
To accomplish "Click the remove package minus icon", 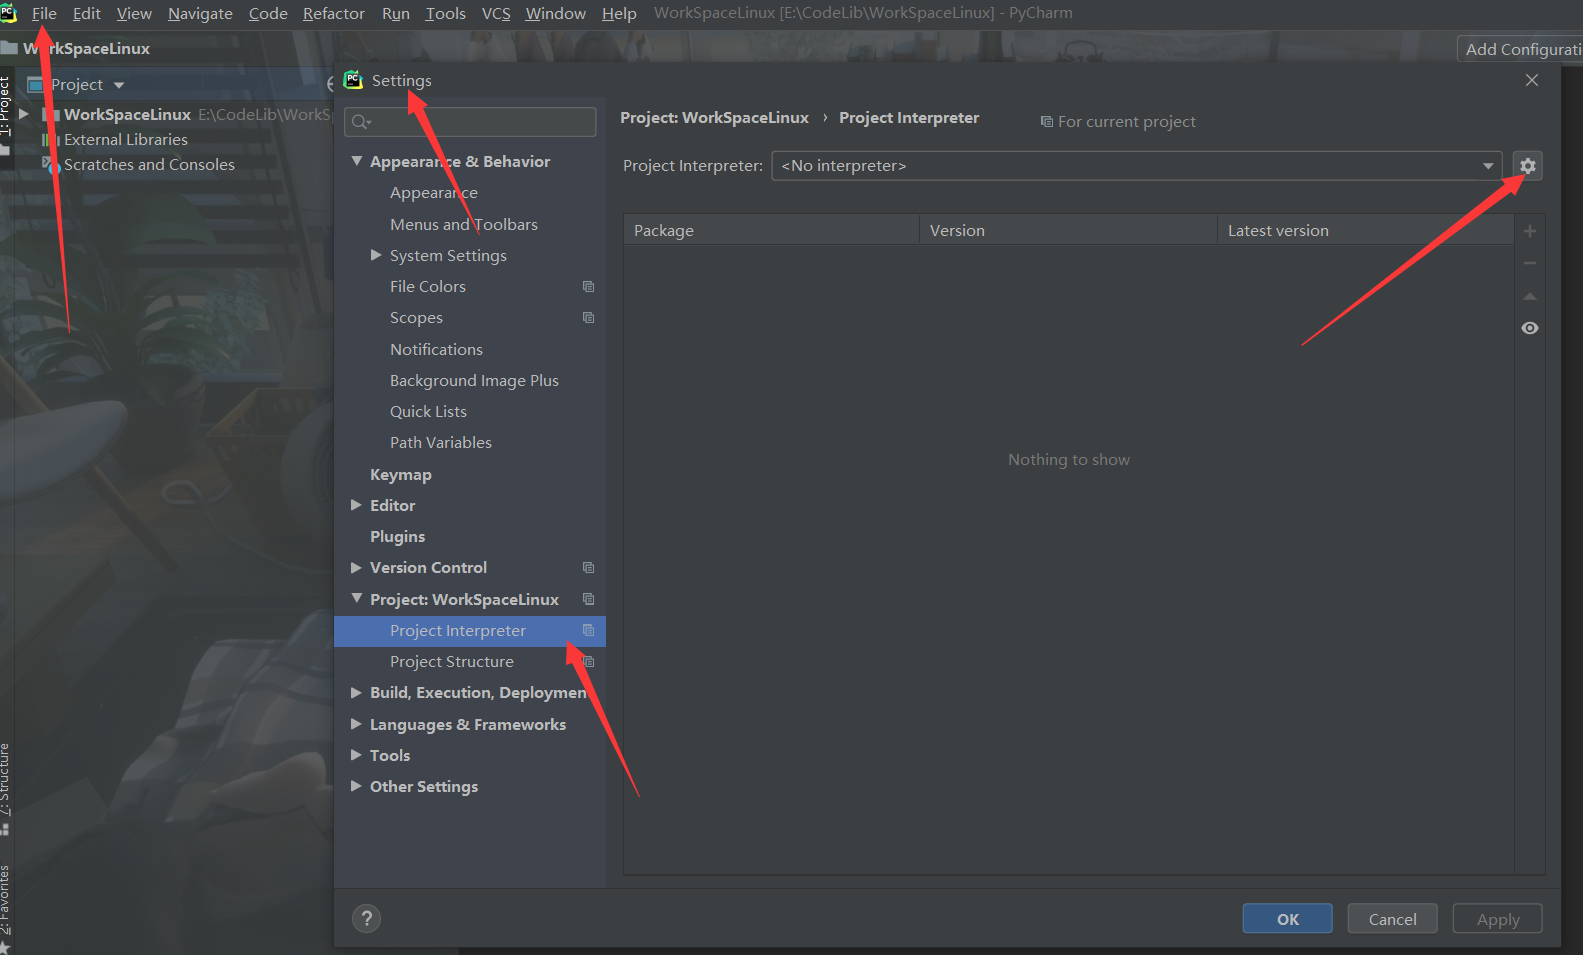I will tap(1529, 263).
